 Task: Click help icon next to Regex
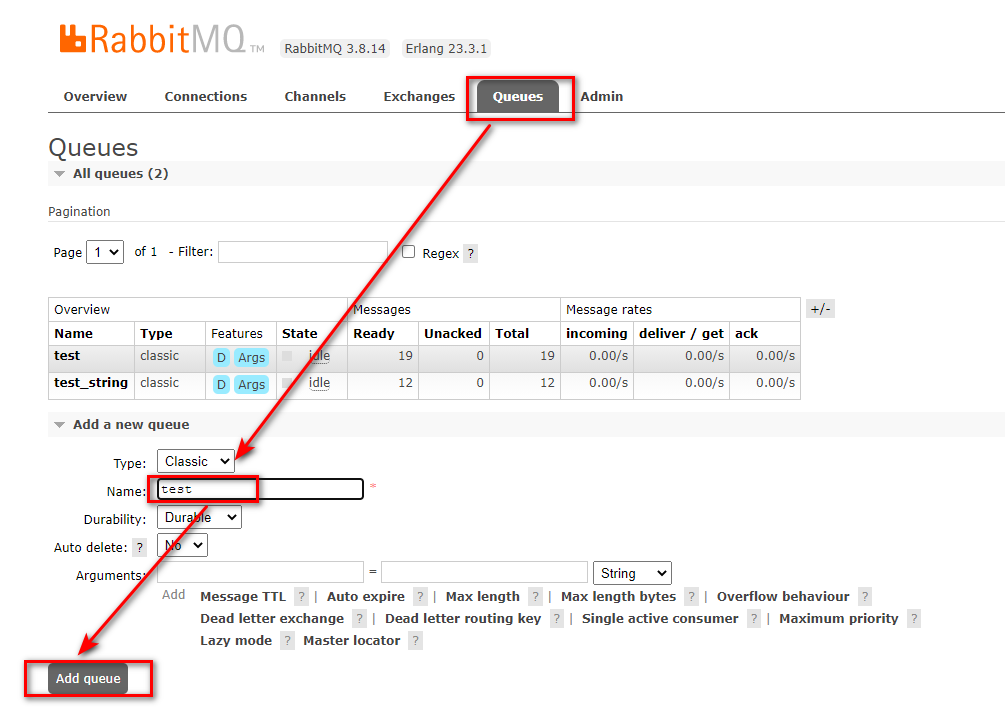(x=470, y=254)
